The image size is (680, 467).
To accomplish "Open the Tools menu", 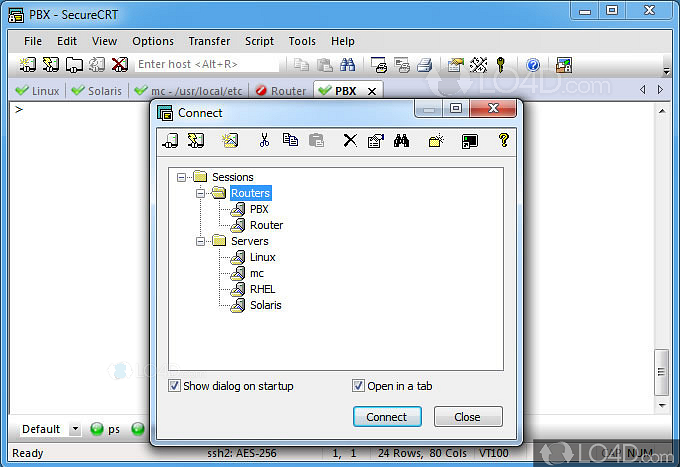I will [302, 41].
